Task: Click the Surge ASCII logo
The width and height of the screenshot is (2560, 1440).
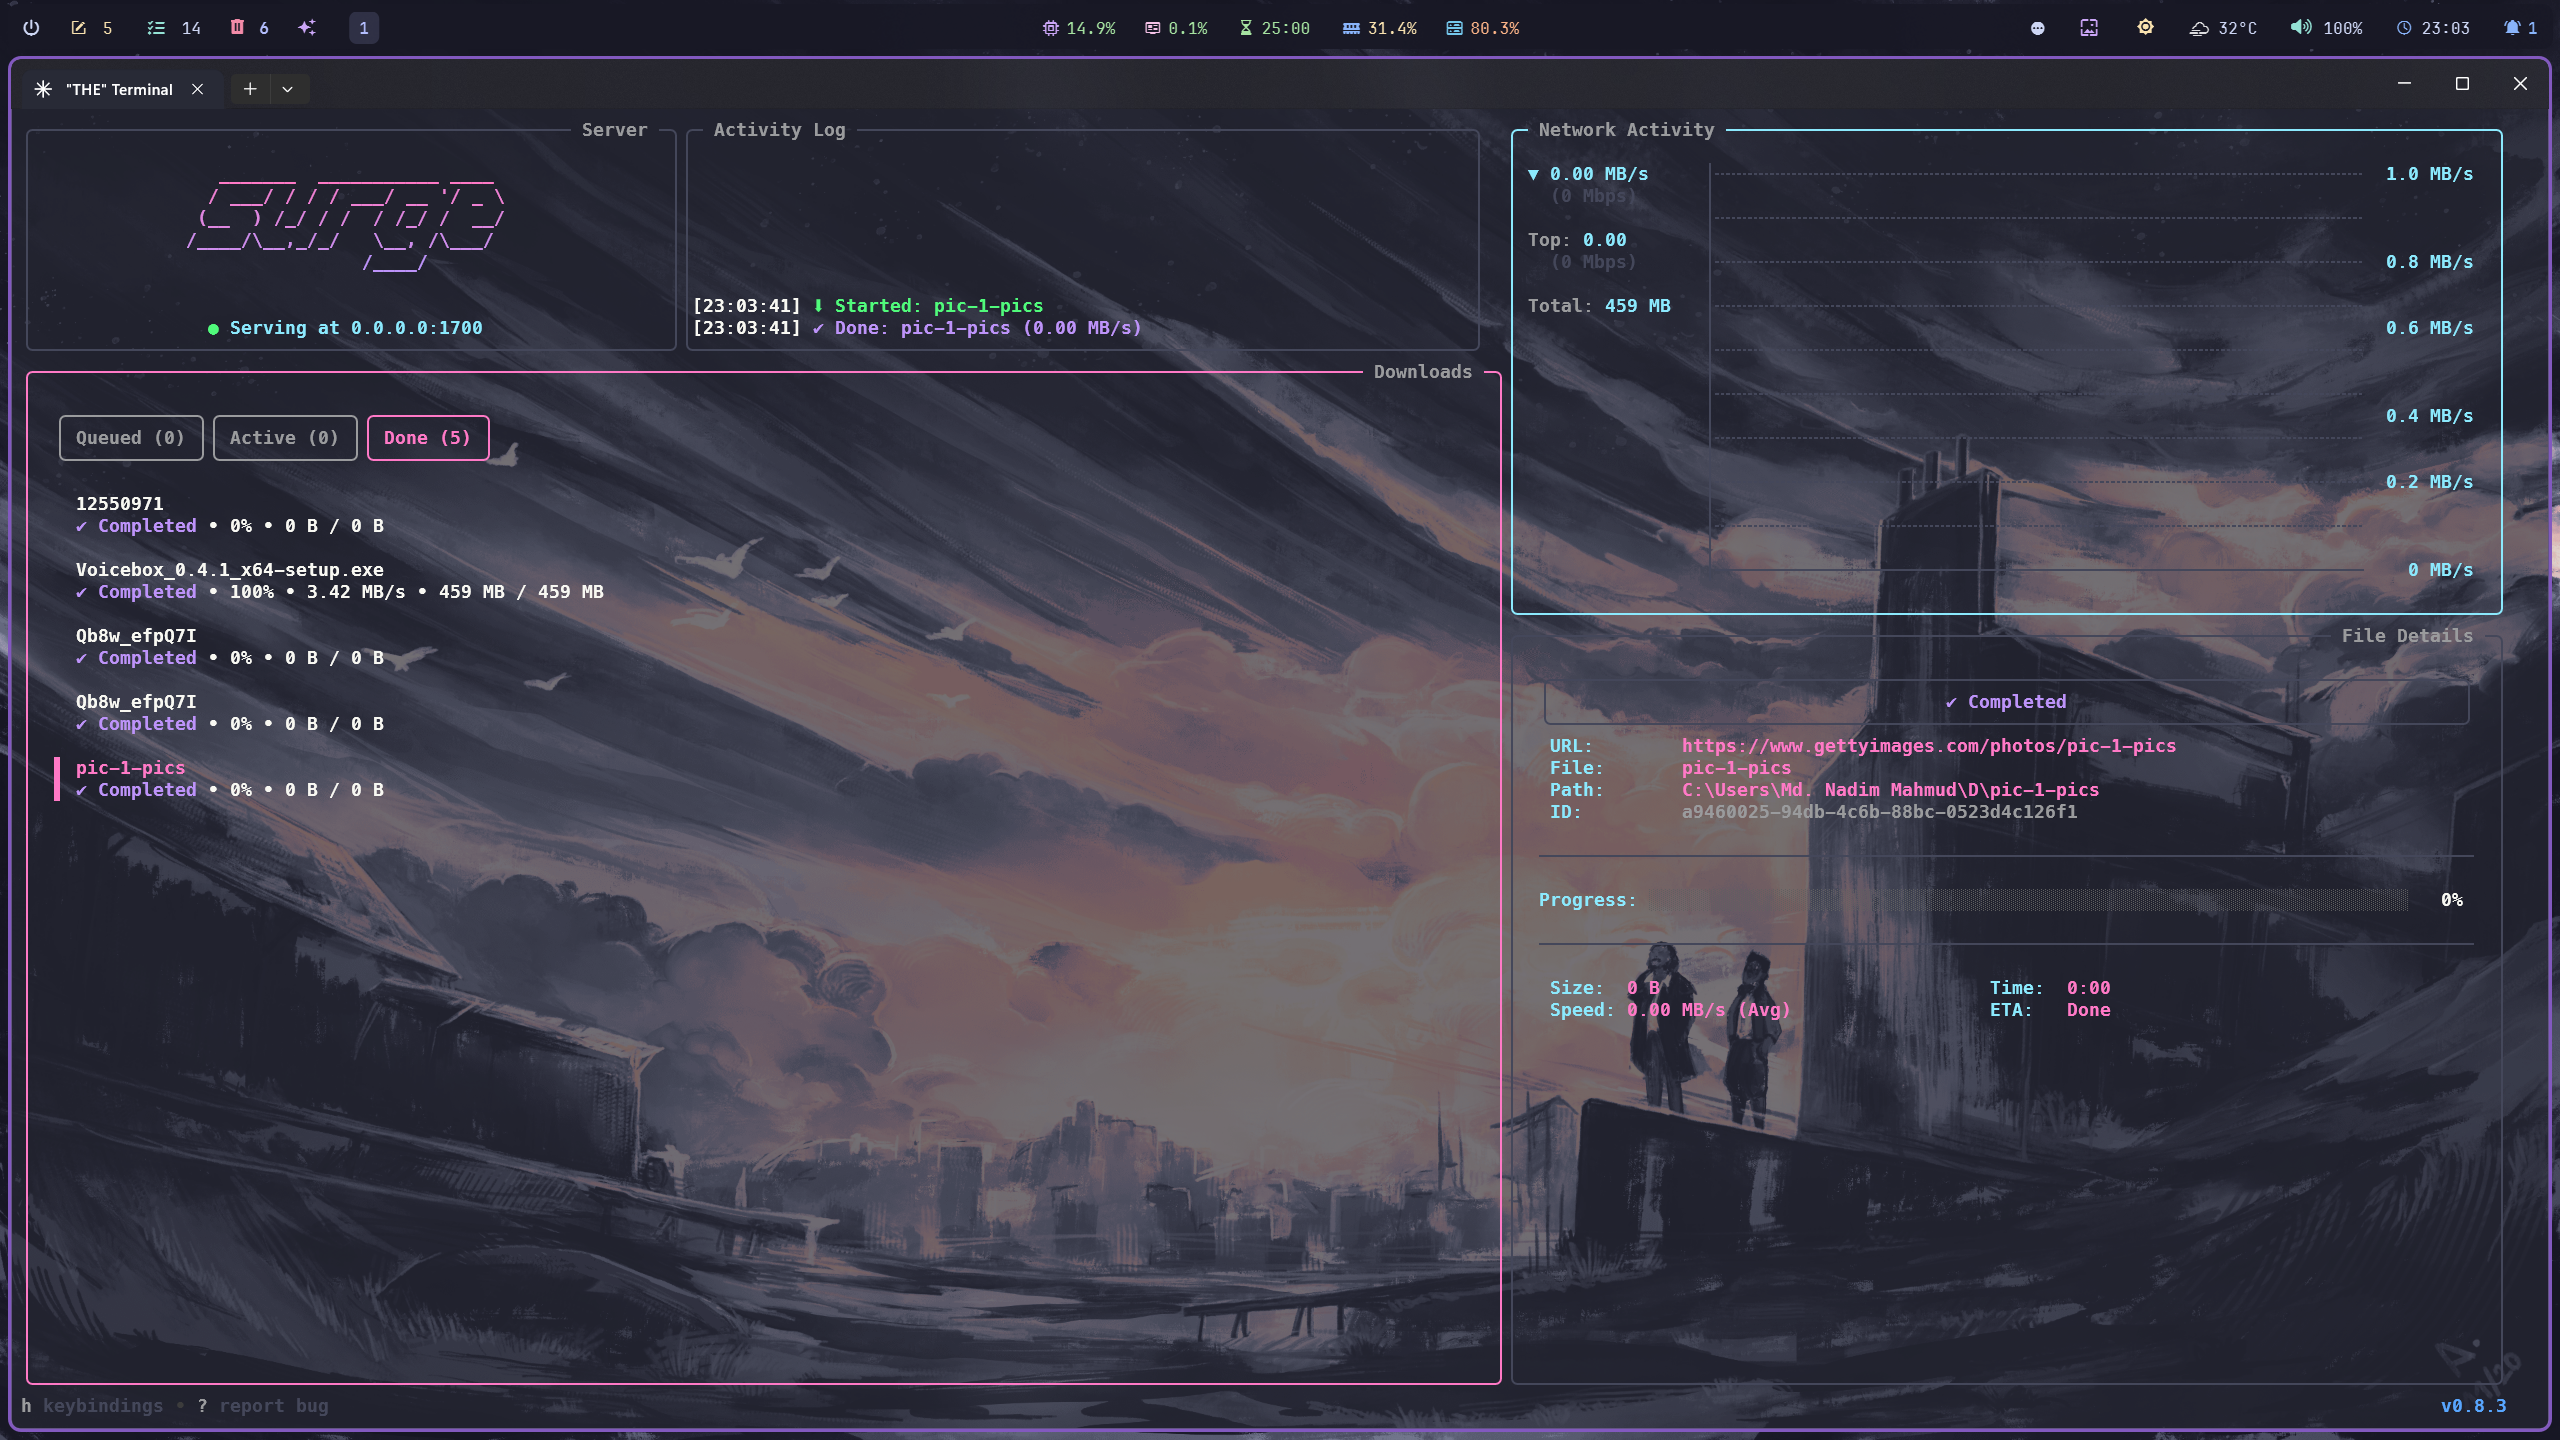Action: 346,225
